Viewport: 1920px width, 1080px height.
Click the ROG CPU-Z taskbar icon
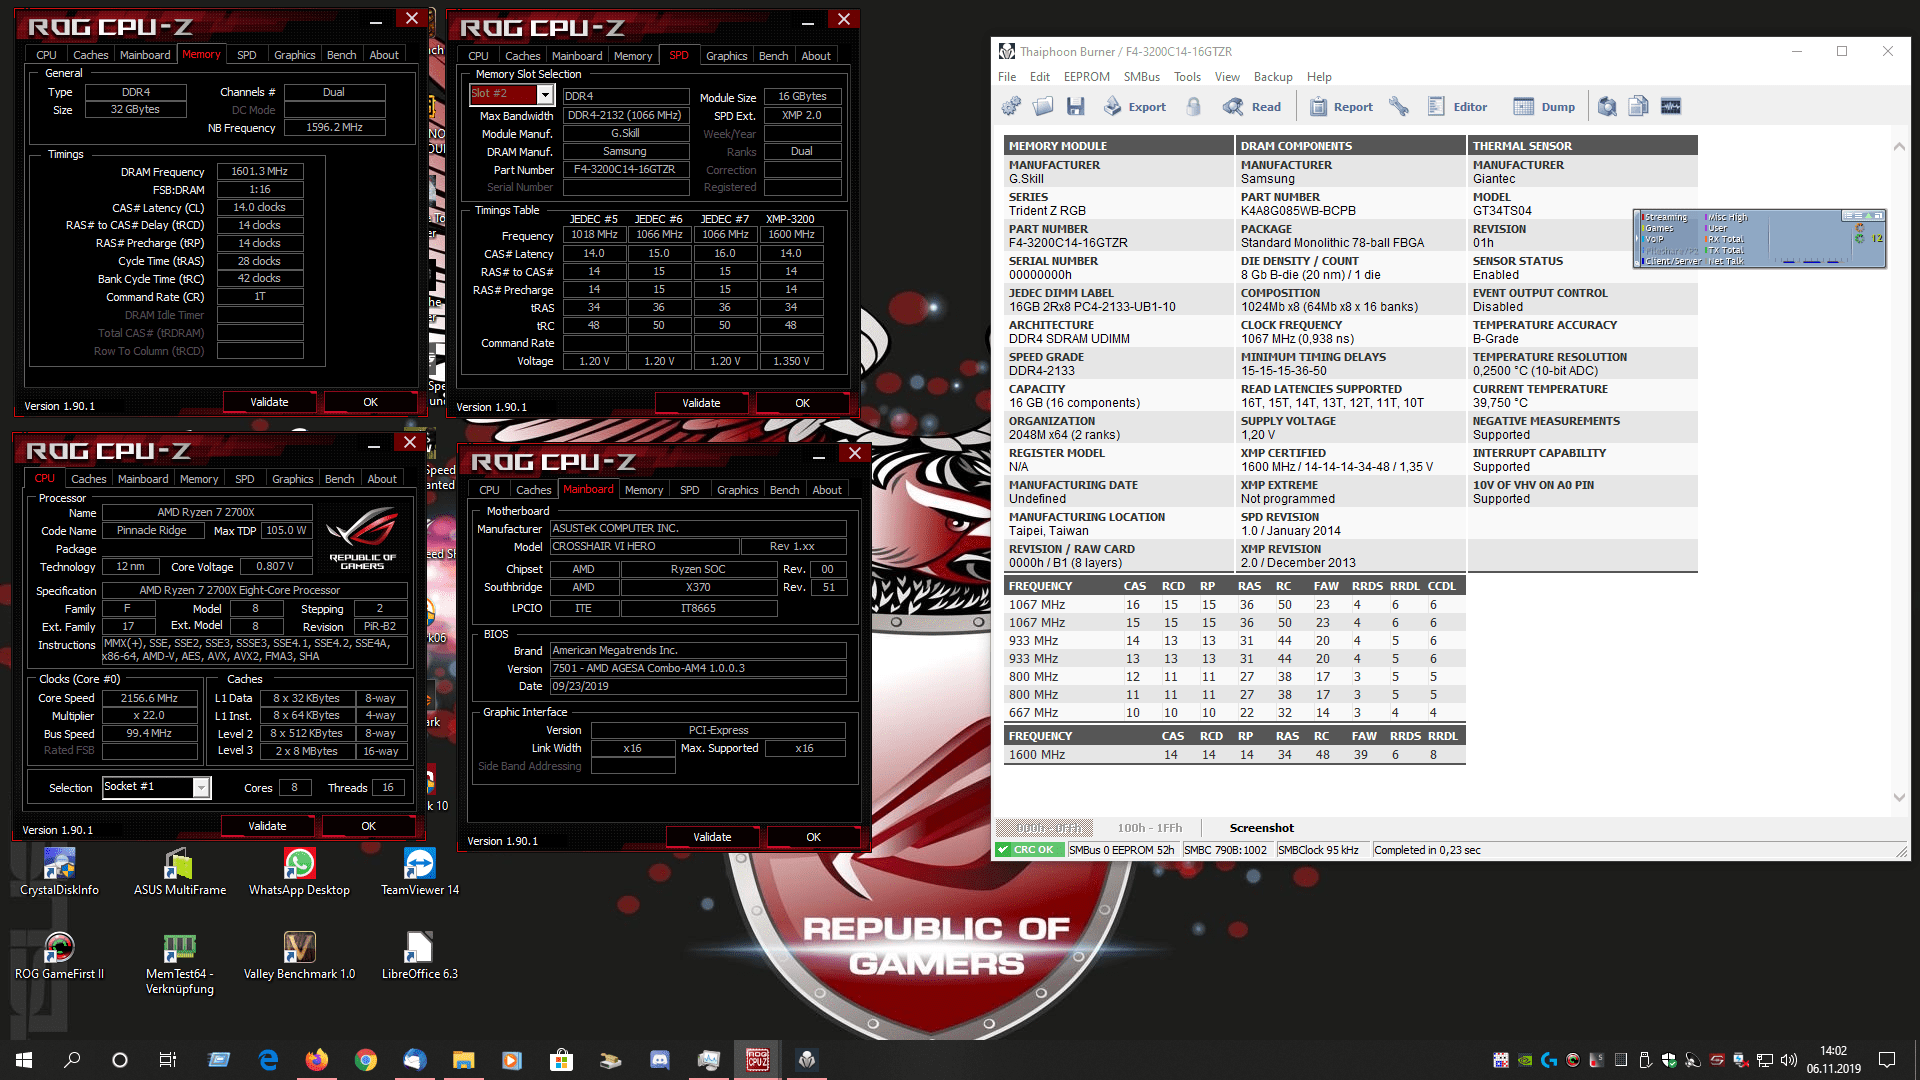tap(758, 1060)
